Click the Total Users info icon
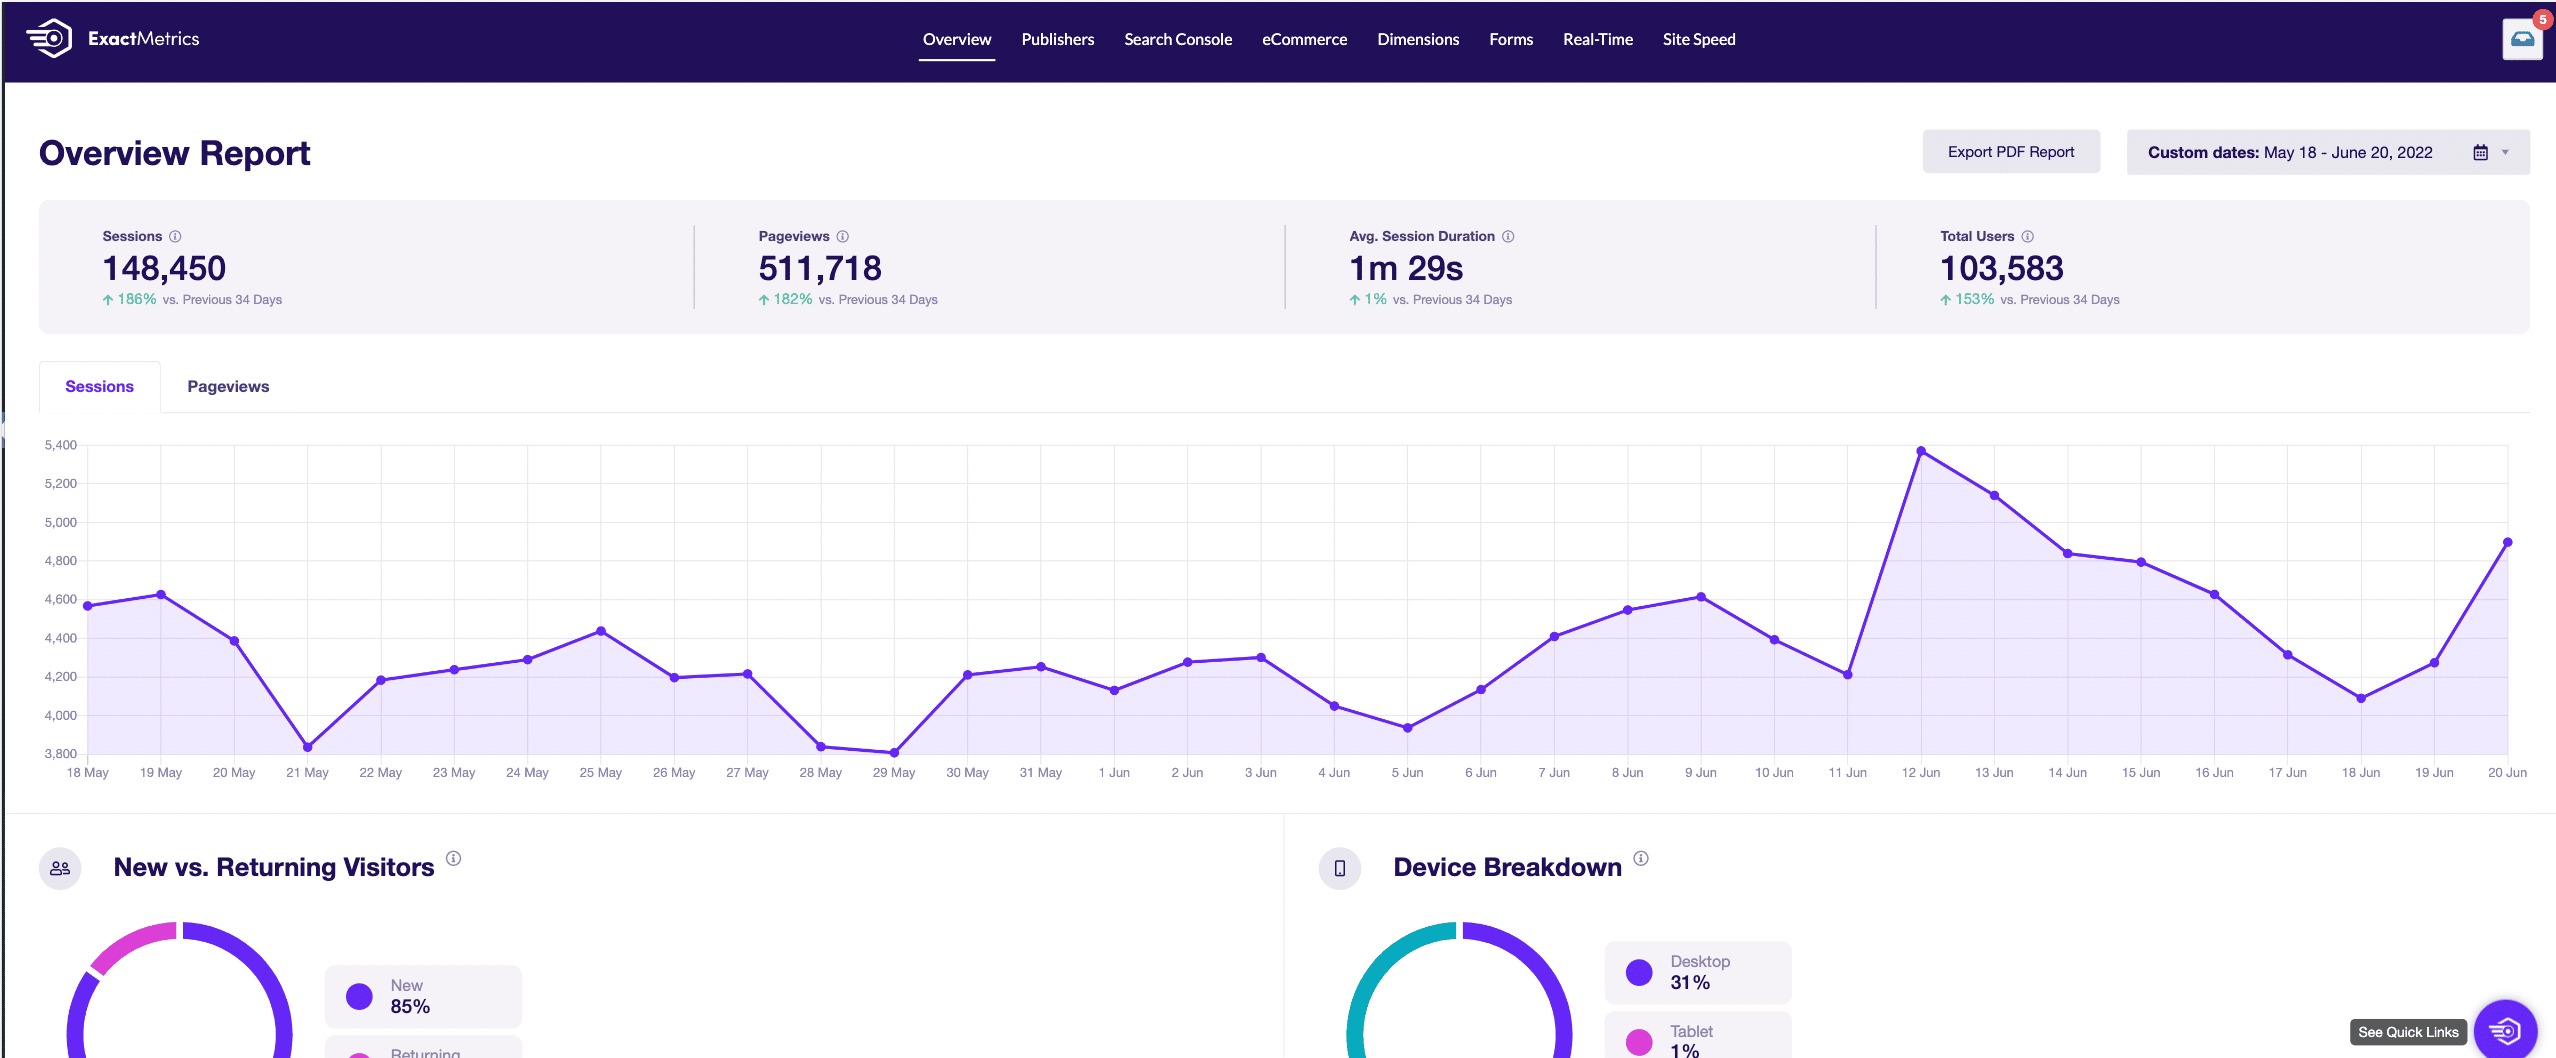 point(2027,236)
